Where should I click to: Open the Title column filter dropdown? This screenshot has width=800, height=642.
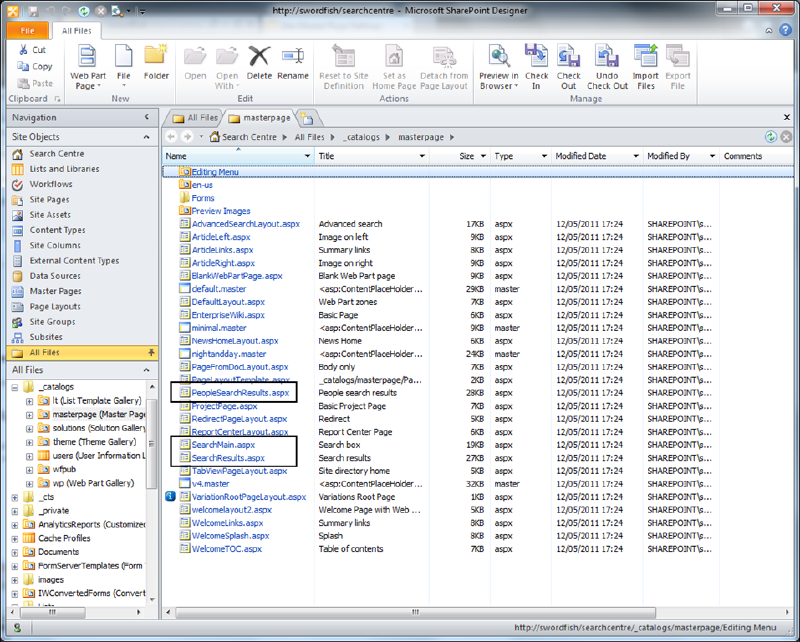coord(422,156)
